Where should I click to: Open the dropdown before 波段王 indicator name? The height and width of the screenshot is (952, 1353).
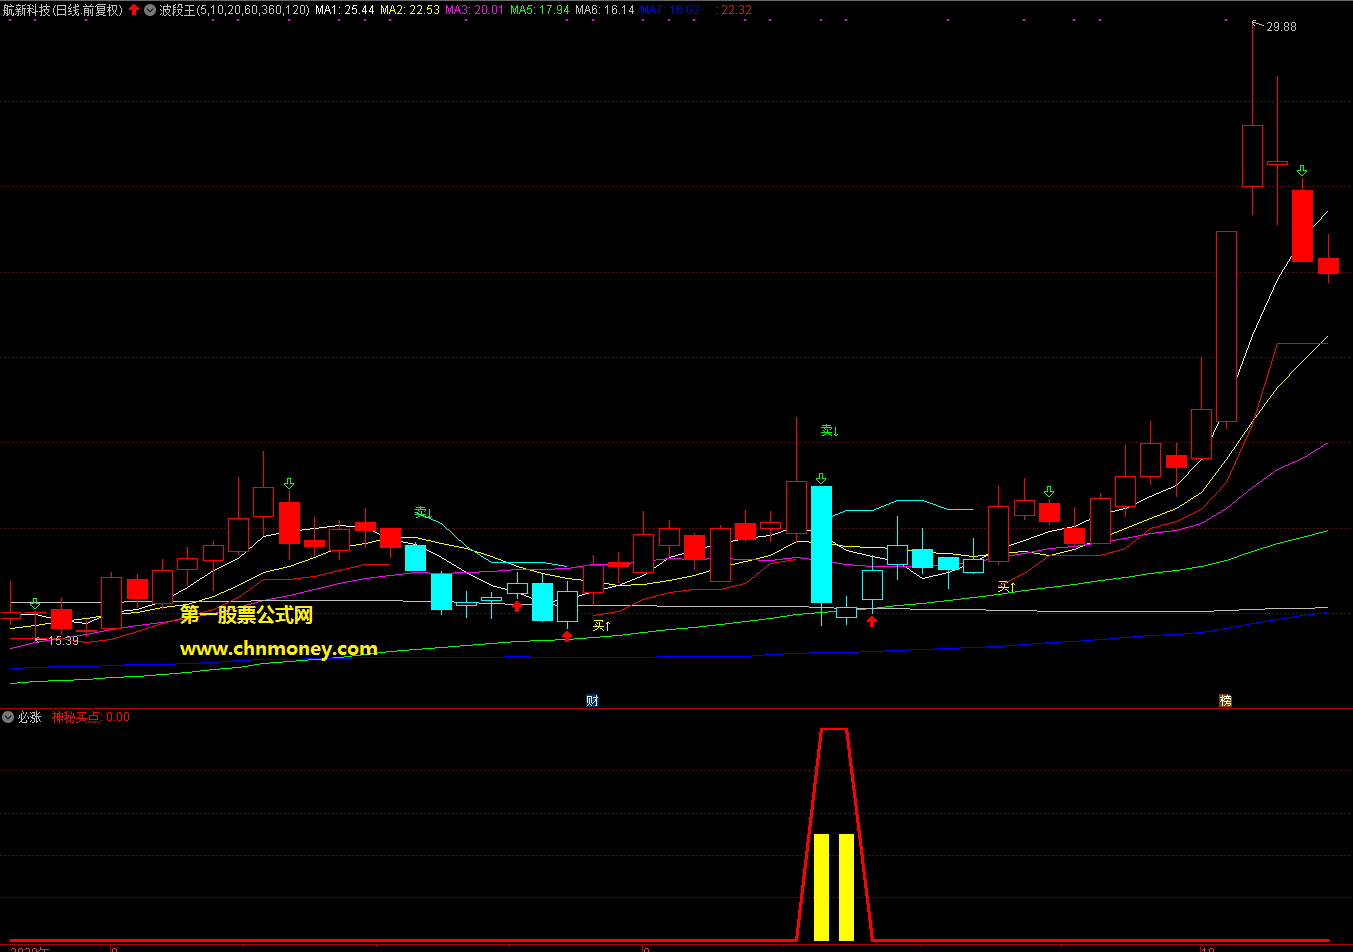(x=150, y=10)
